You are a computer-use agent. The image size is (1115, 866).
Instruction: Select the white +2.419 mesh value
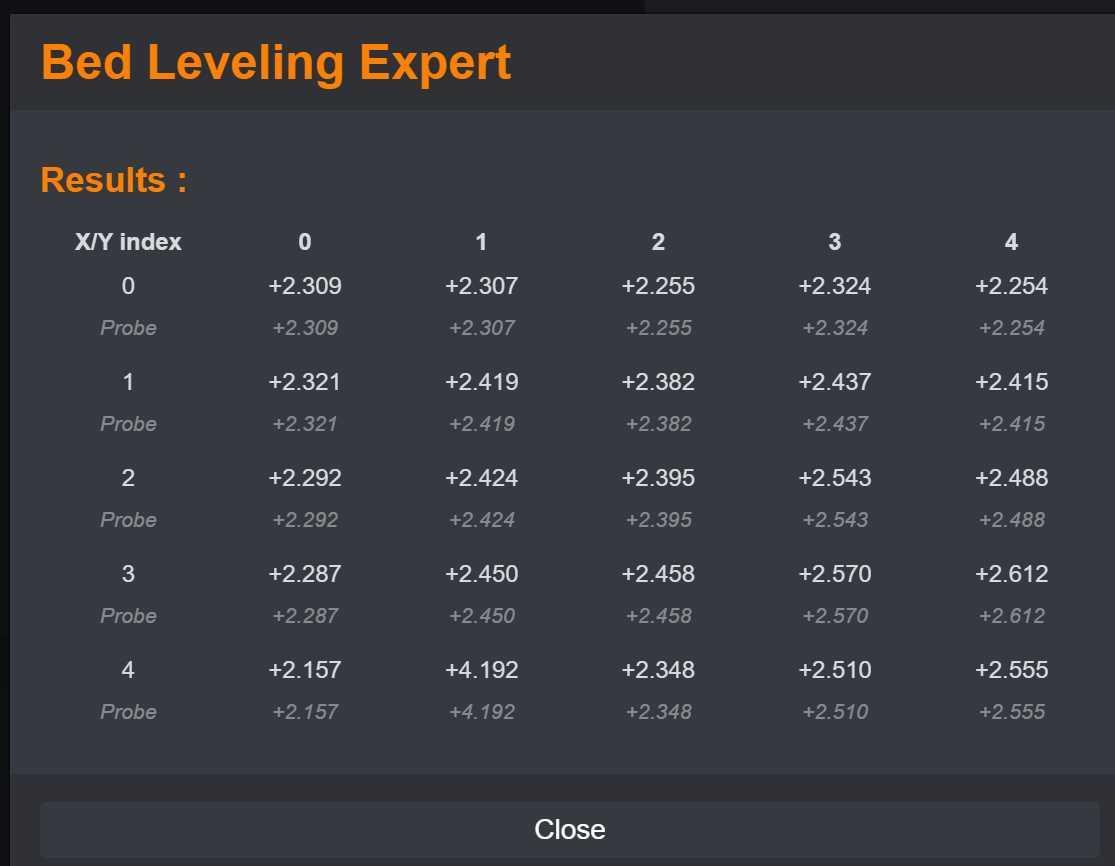tap(482, 382)
